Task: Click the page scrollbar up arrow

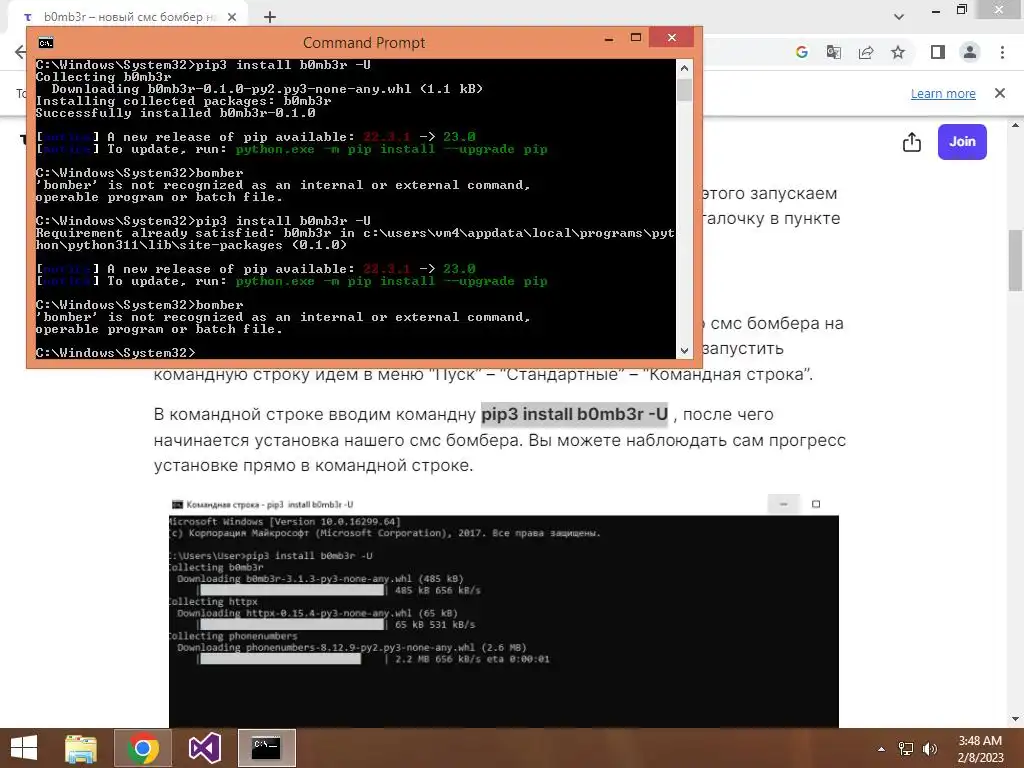Action: click(1016, 125)
